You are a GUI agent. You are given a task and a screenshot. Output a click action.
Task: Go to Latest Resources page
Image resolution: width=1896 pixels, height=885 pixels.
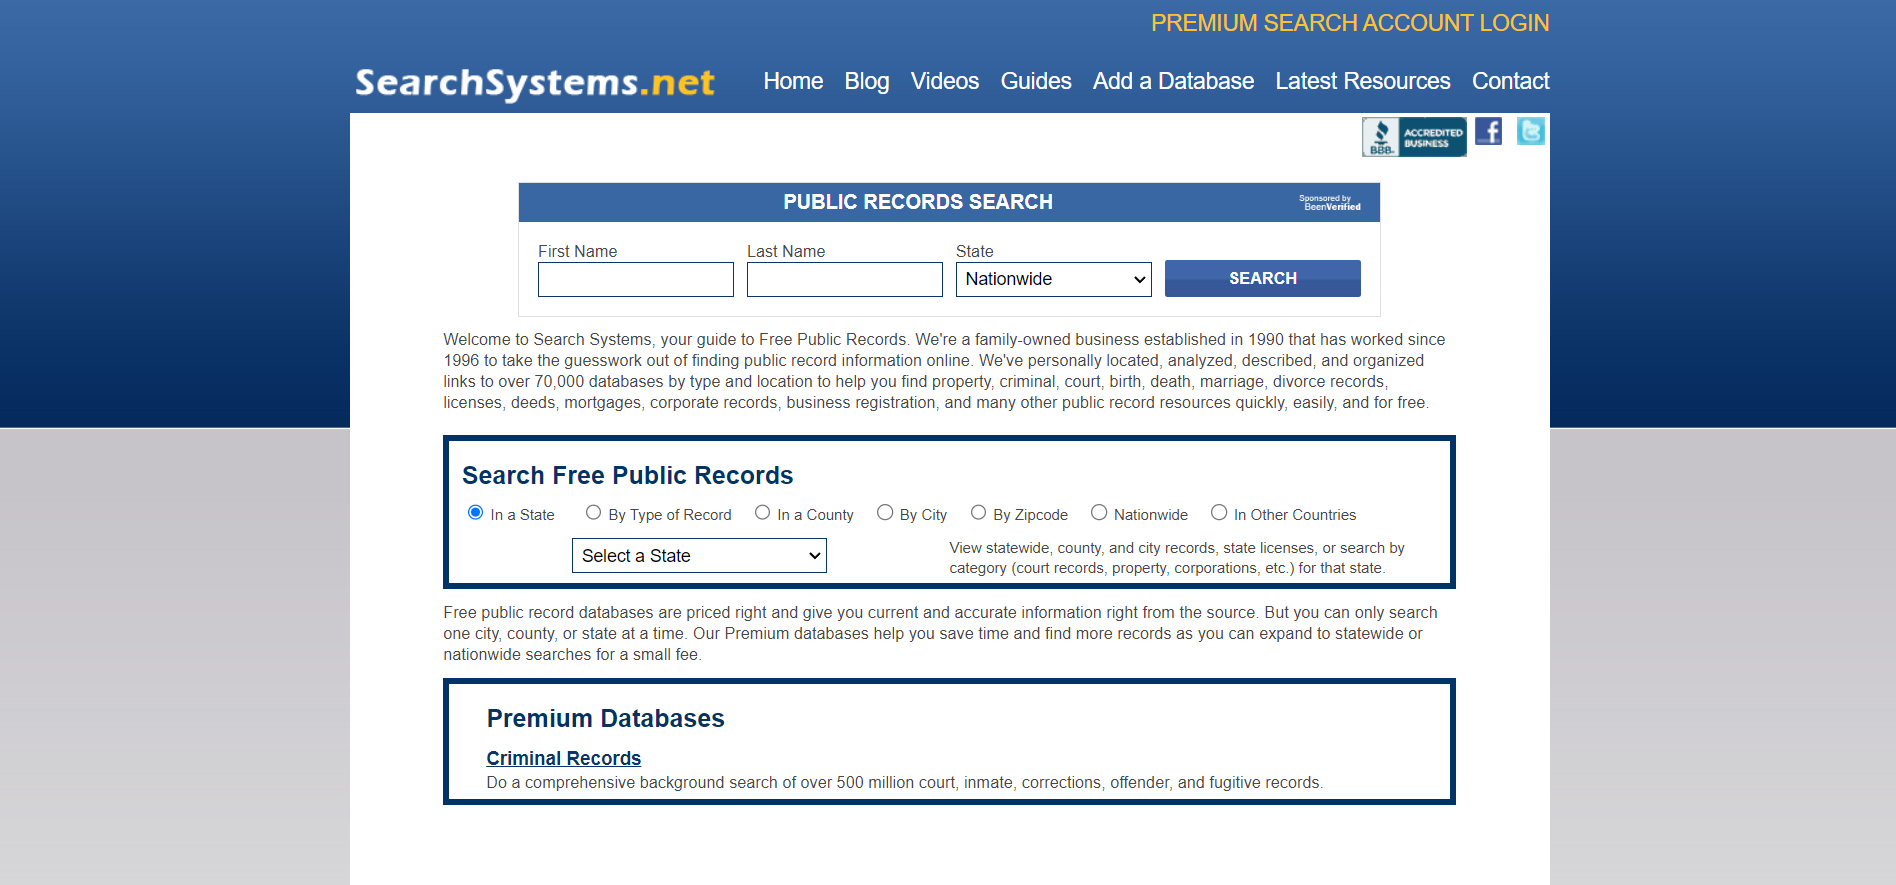click(x=1362, y=81)
